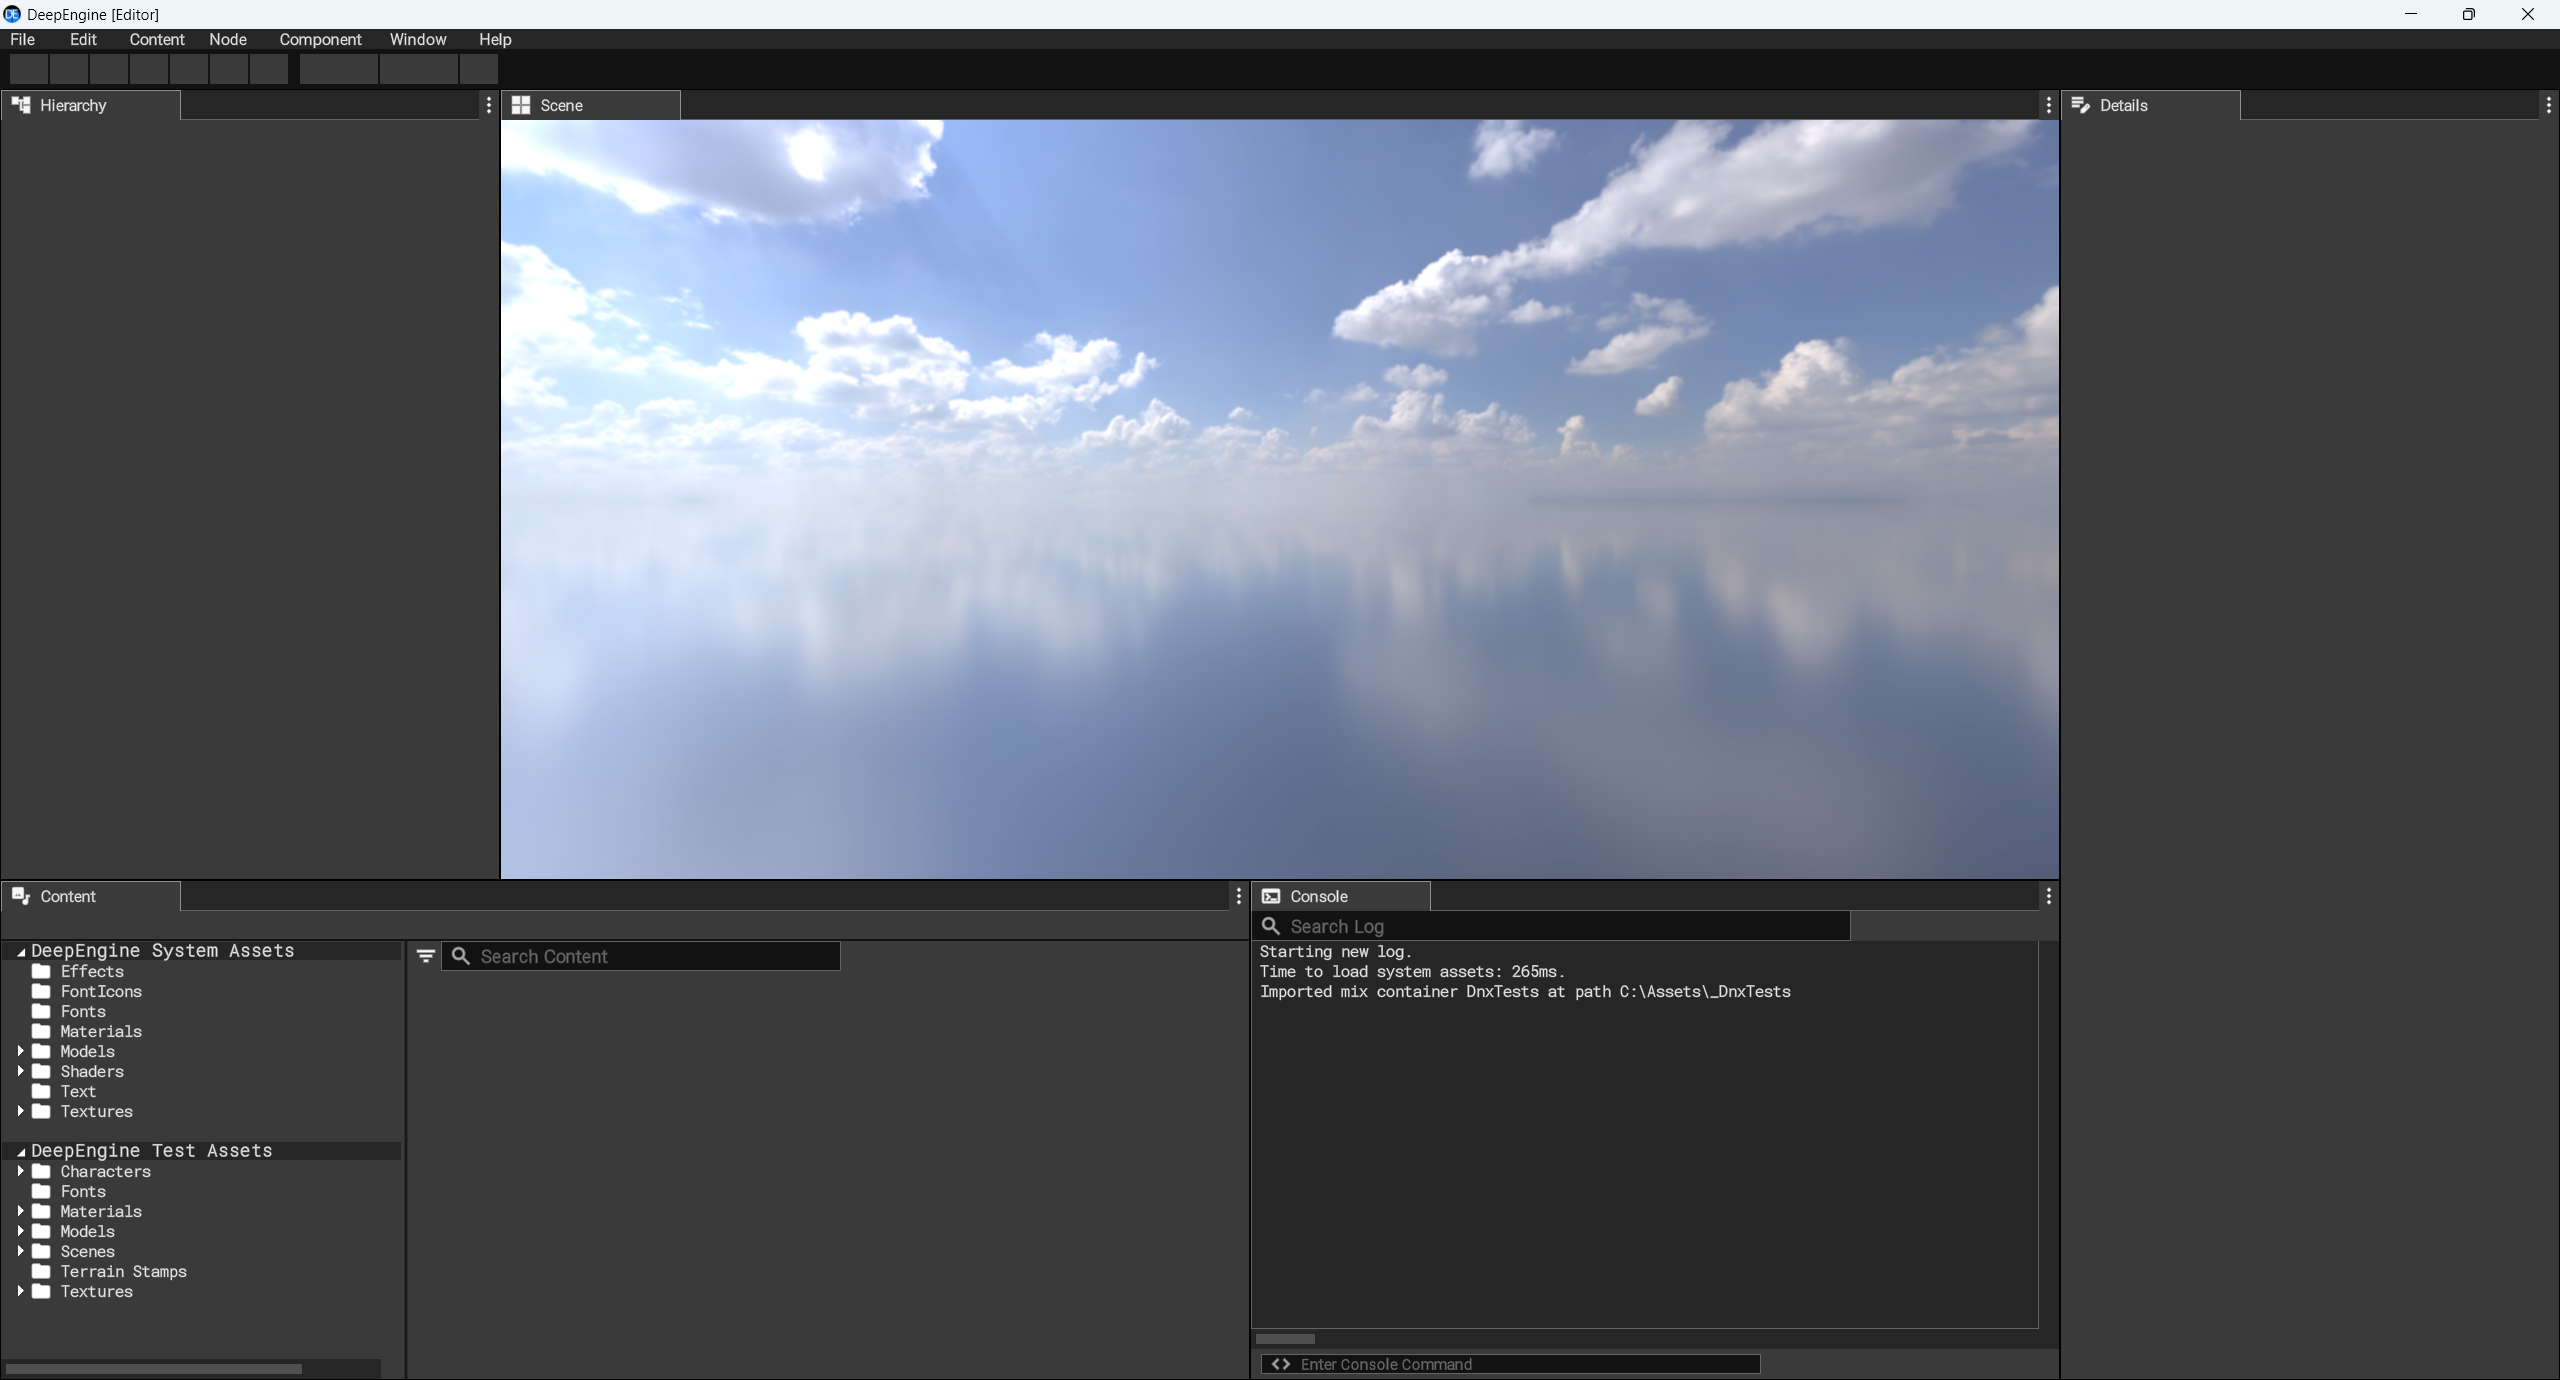2560x1380 pixels.
Task: Expand Materials arrow under Test Assets
Action: click(20, 1211)
